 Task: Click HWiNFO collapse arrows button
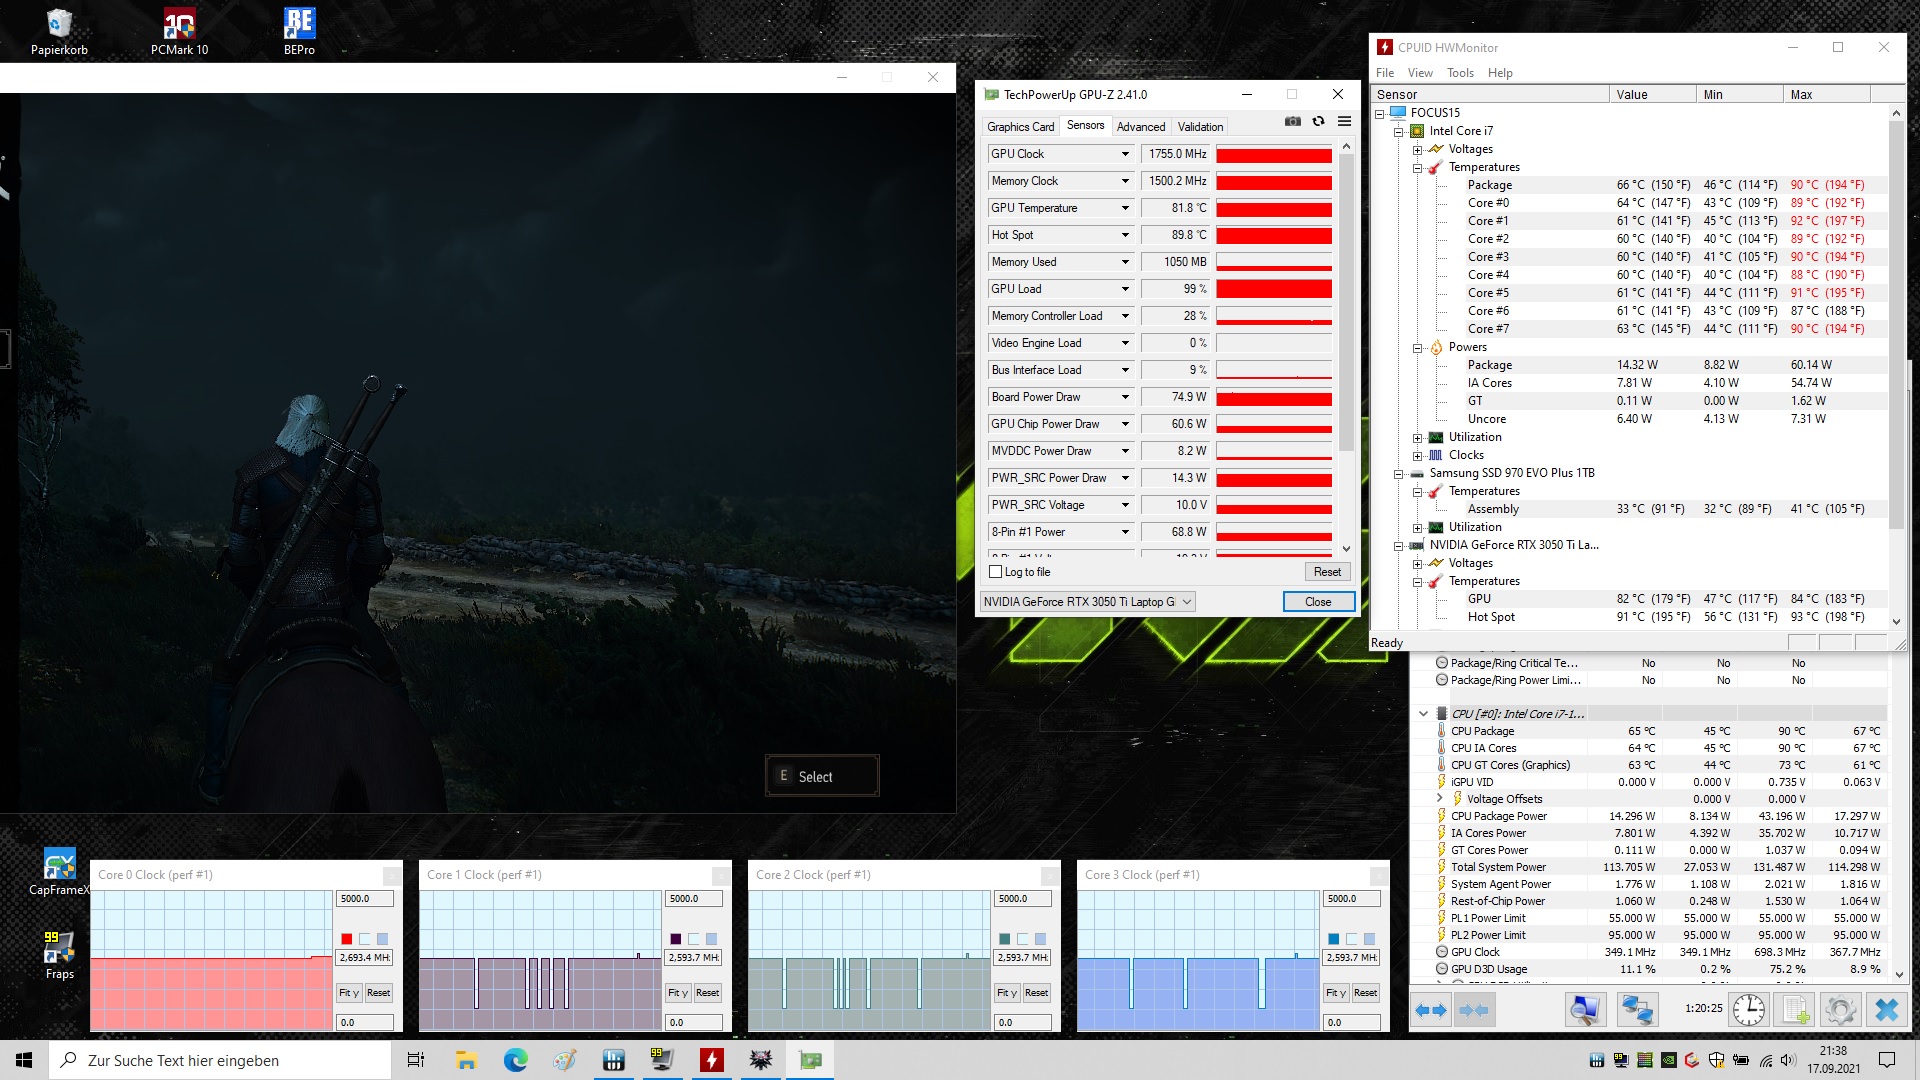[1474, 1010]
